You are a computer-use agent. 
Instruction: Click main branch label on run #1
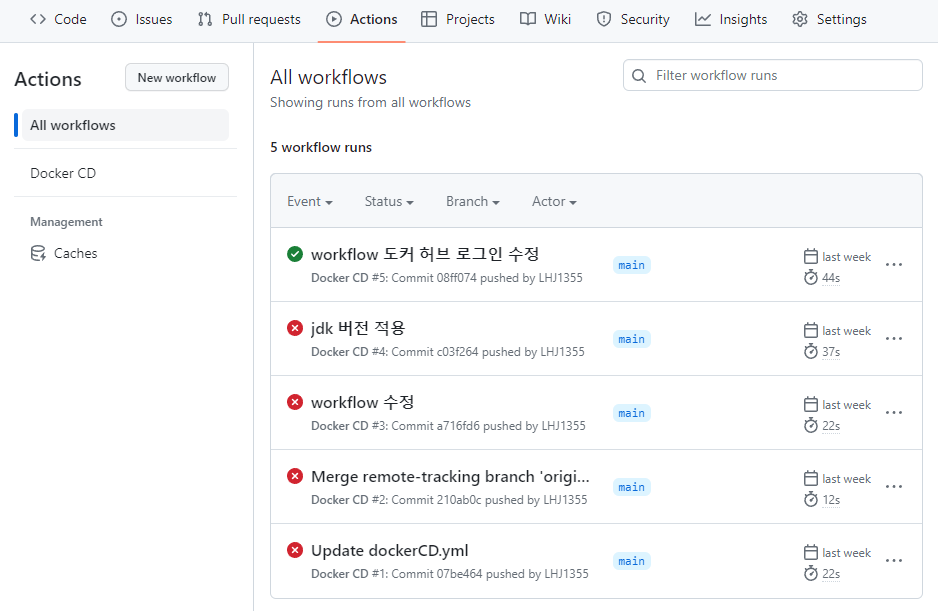click(632, 561)
